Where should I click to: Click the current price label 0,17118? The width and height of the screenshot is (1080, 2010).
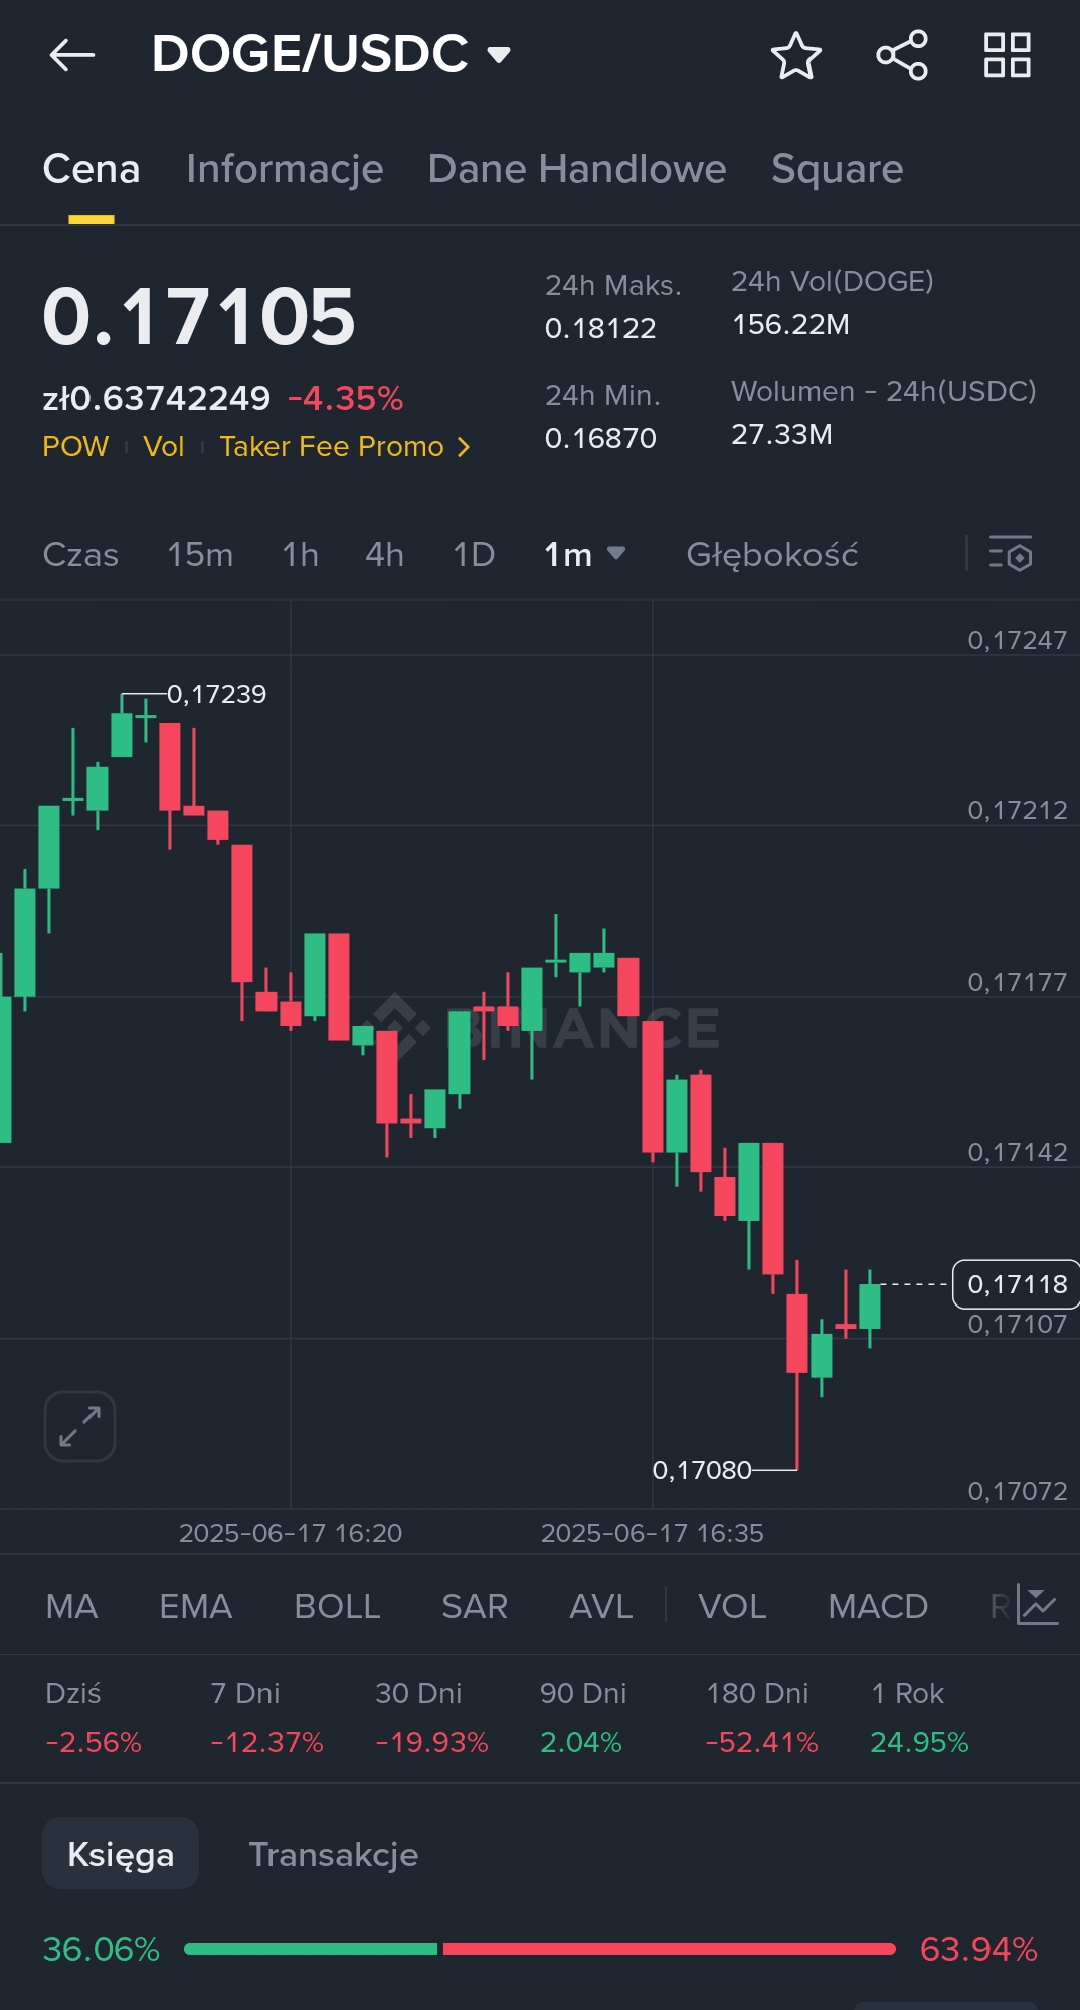1016,1284
